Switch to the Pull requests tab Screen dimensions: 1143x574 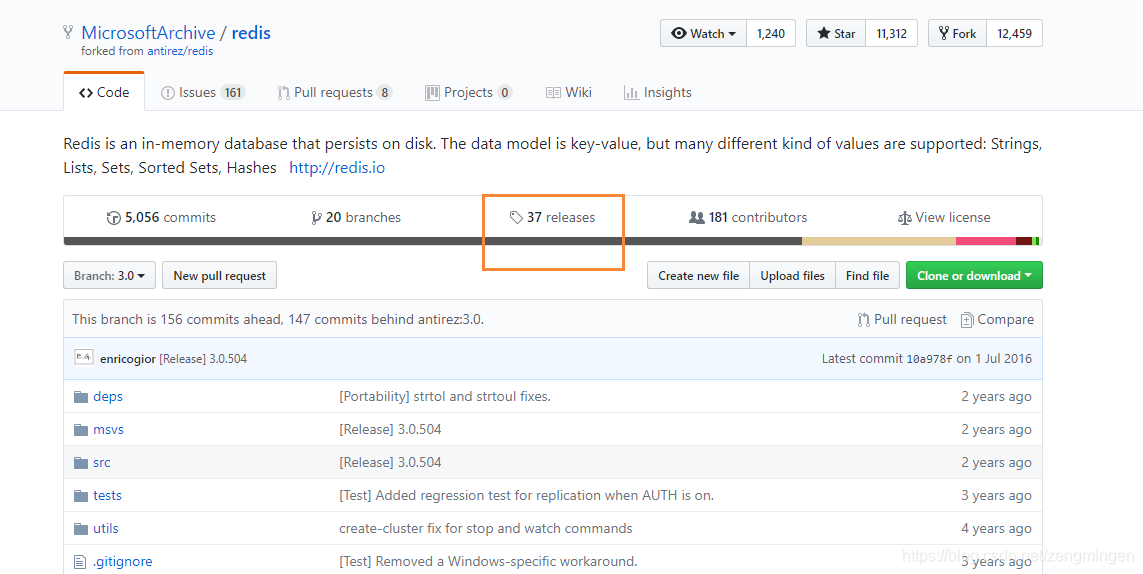(x=335, y=93)
